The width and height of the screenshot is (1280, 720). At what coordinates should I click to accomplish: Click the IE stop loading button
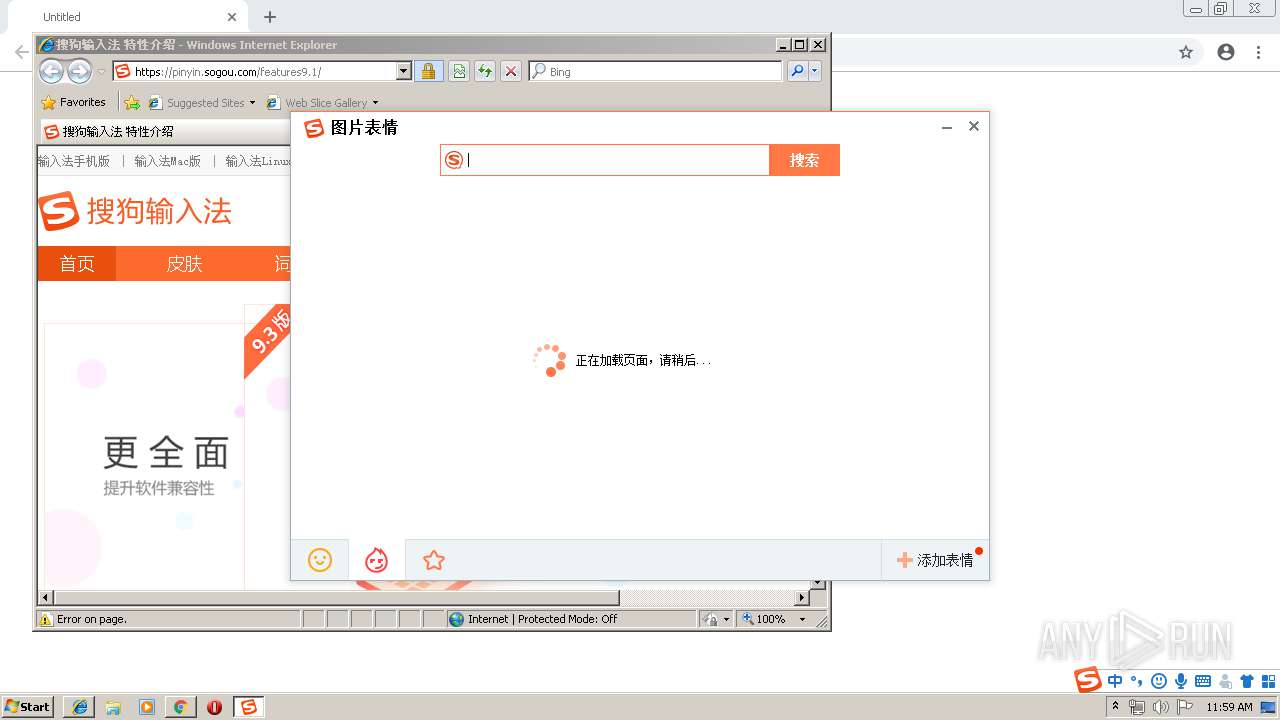tap(511, 71)
